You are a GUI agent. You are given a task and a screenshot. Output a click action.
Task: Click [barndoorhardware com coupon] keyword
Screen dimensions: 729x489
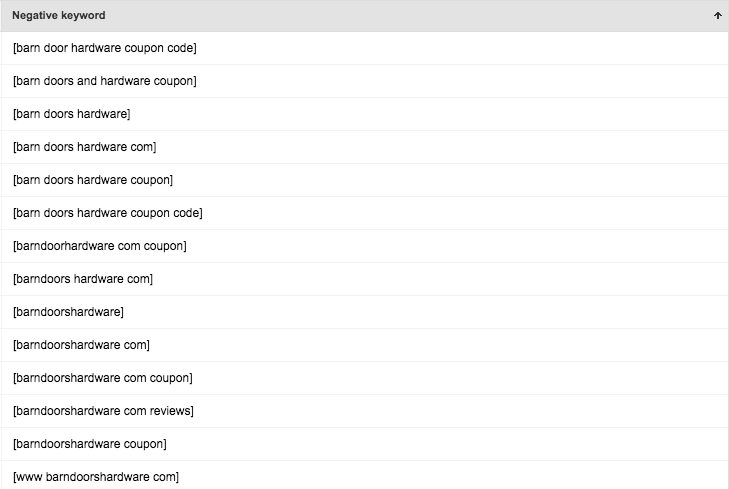100,246
